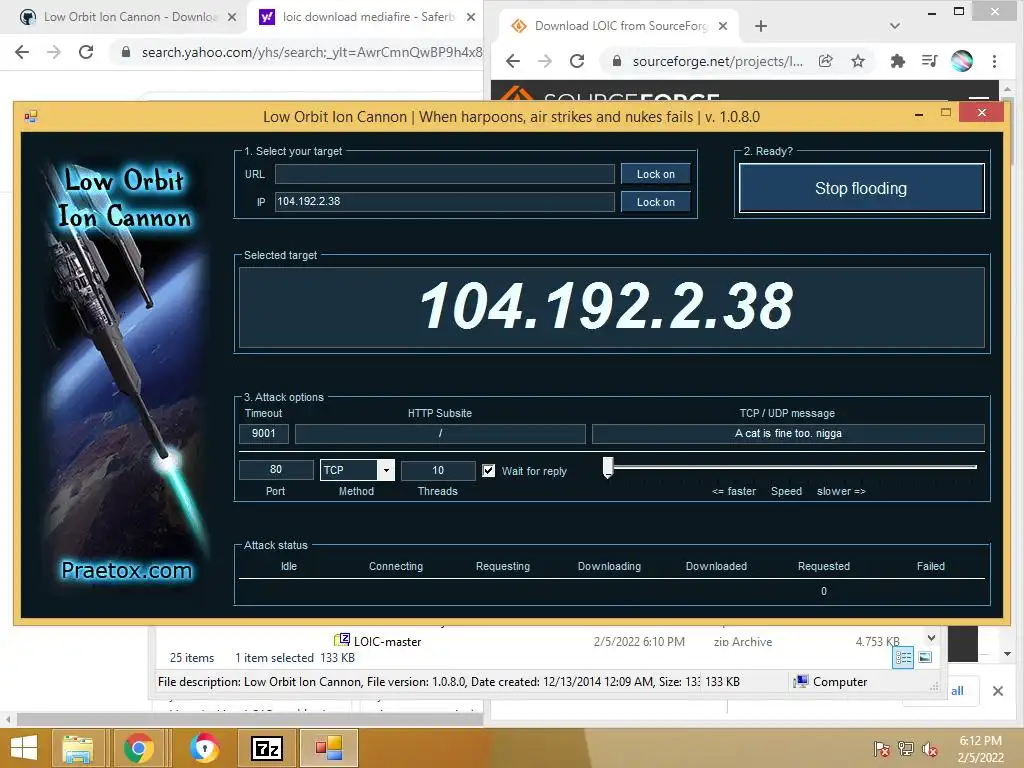The height and width of the screenshot is (768, 1024).
Task: Bookmark the SourceForge page with the star
Action: pyautogui.click(x=858, y=61)
